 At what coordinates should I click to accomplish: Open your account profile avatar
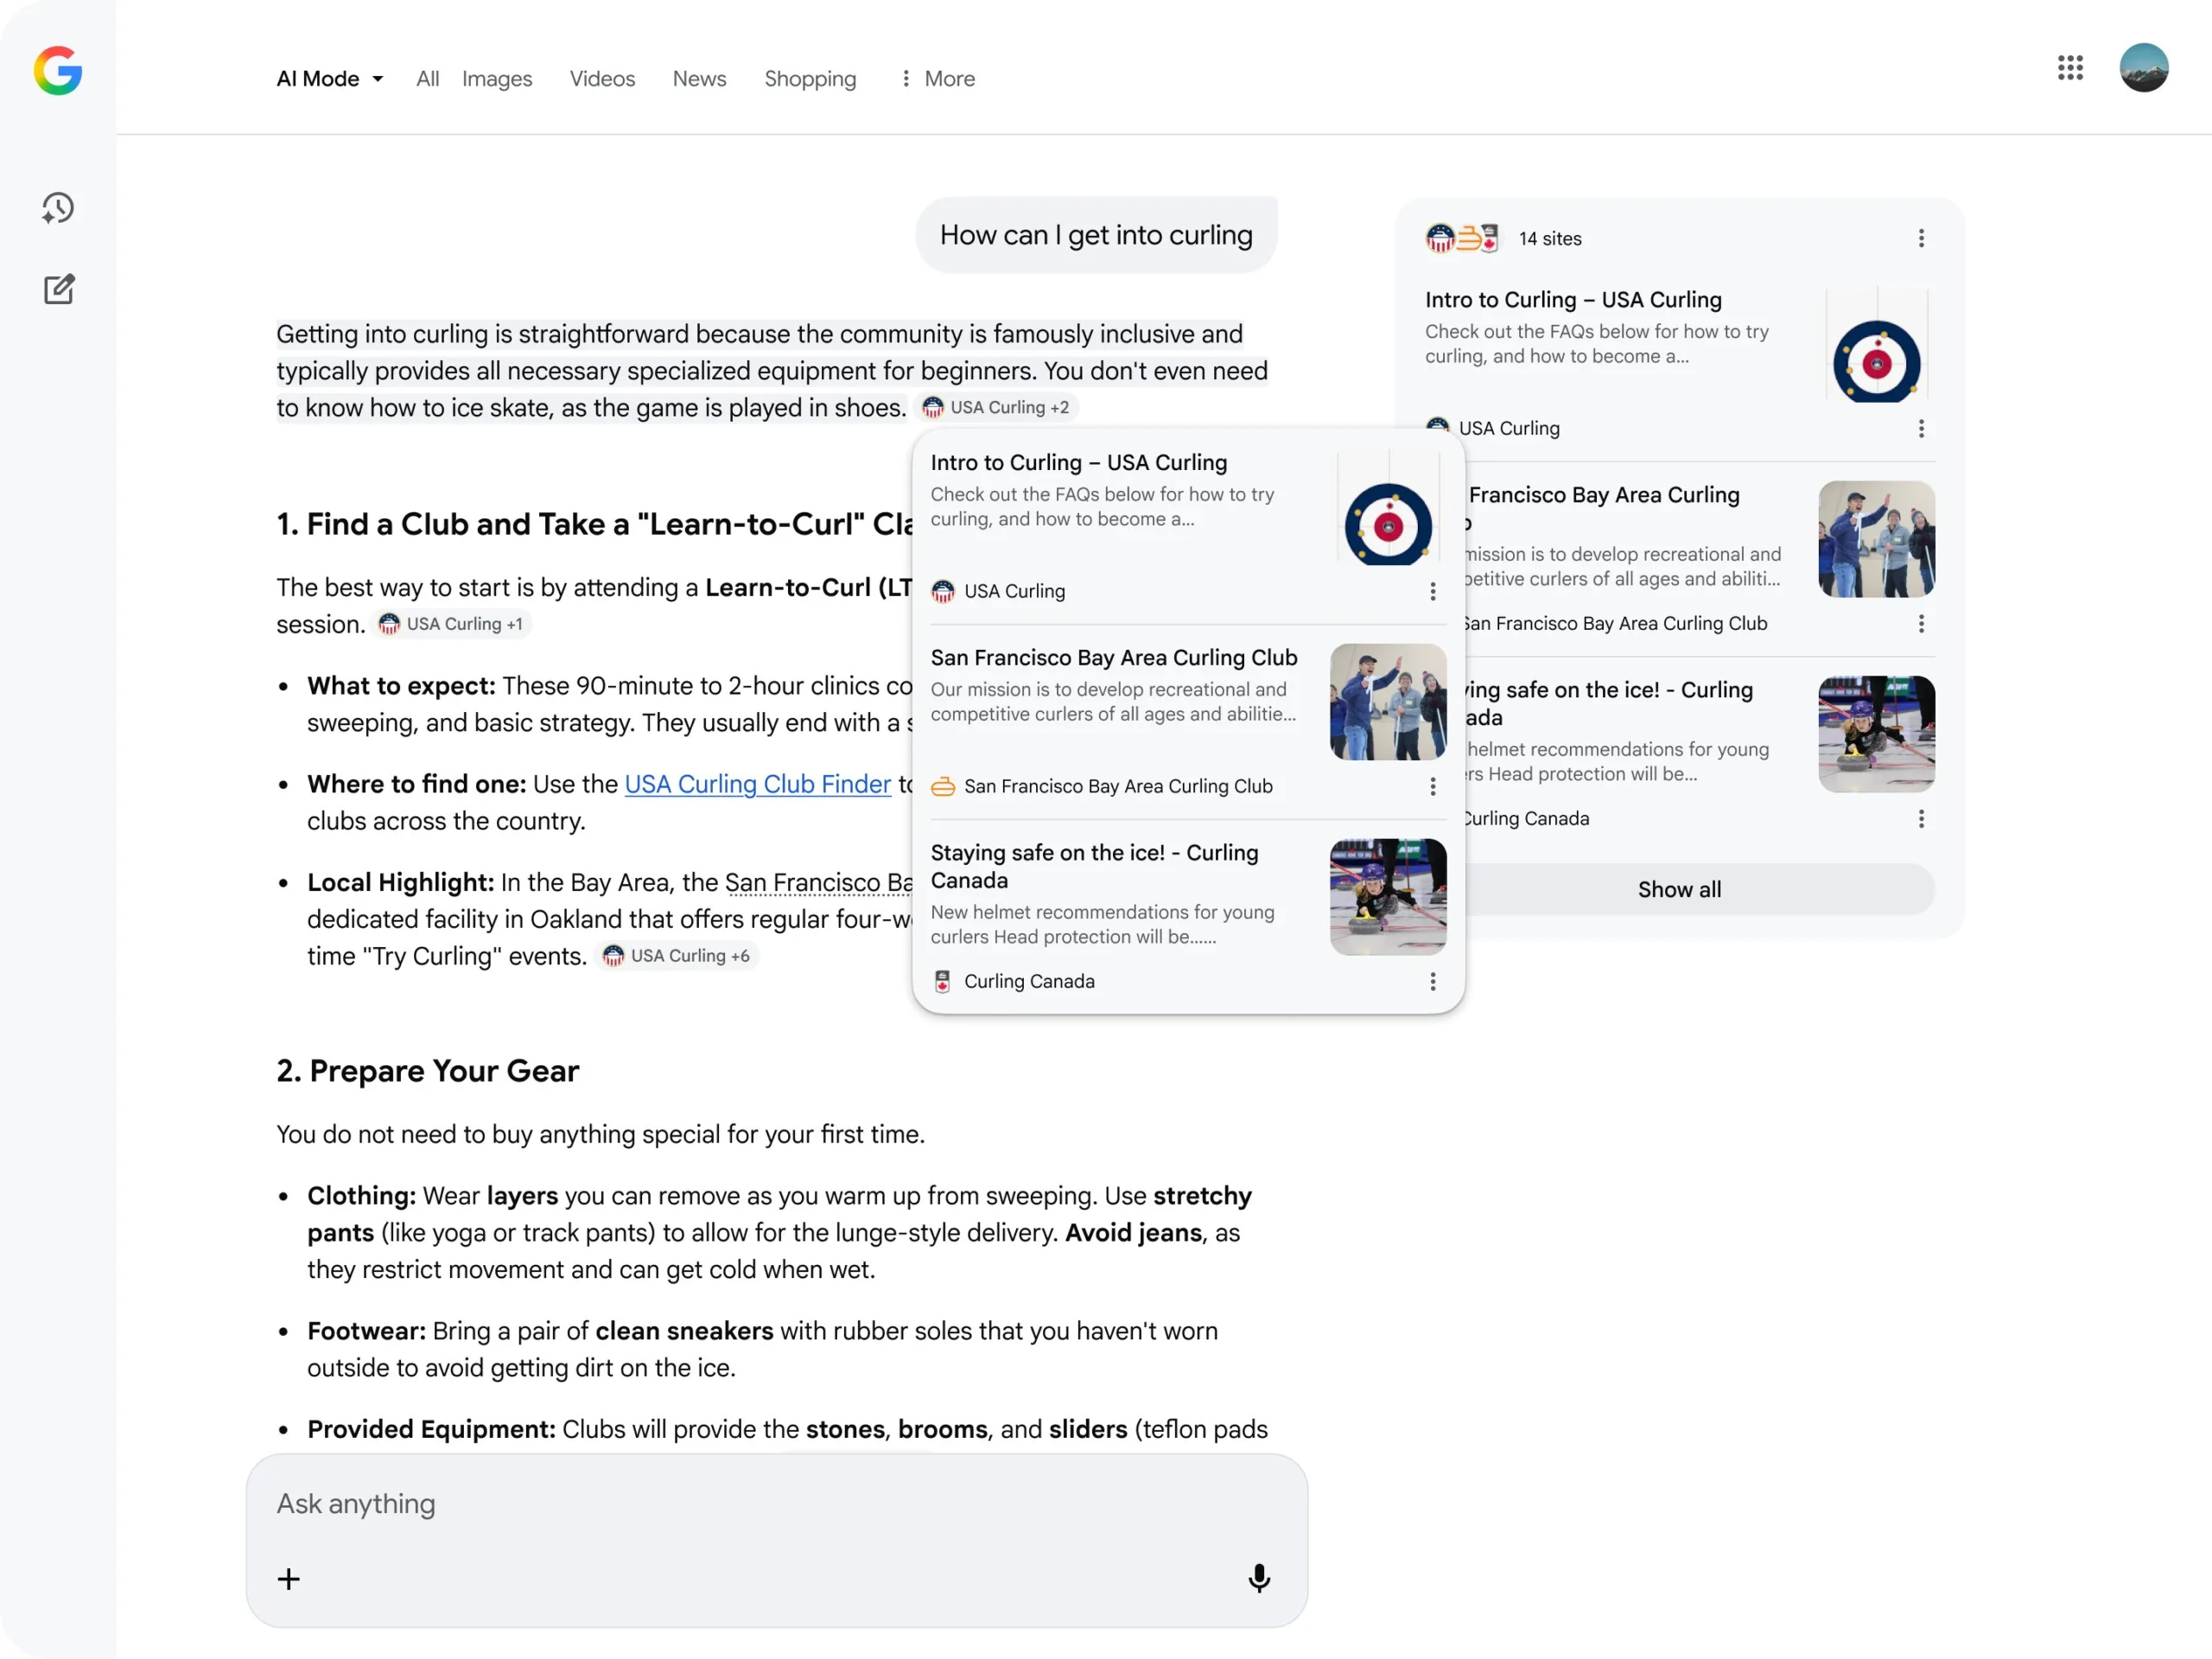tap(2143, 68)
